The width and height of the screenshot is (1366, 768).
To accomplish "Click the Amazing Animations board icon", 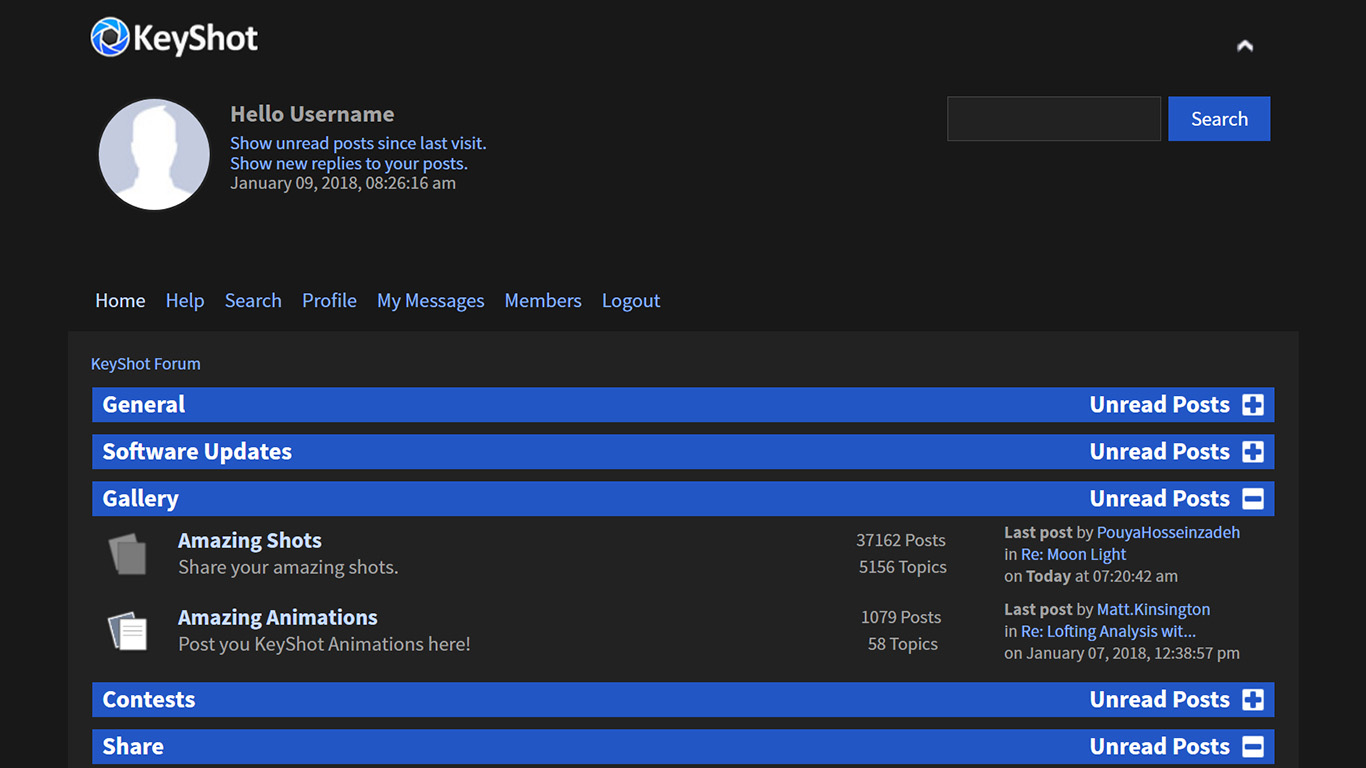I will click(x=127, y=630).
